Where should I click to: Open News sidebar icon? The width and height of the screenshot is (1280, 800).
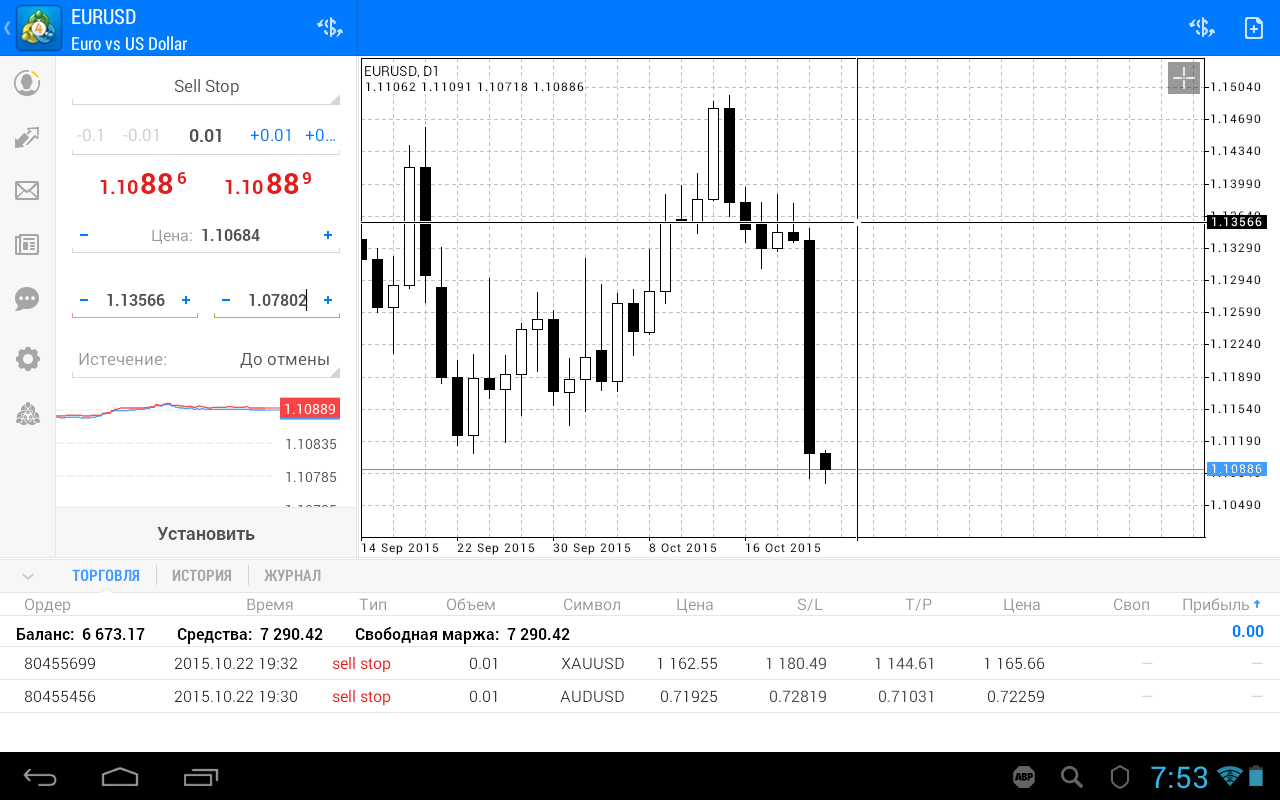pos(27,244)
